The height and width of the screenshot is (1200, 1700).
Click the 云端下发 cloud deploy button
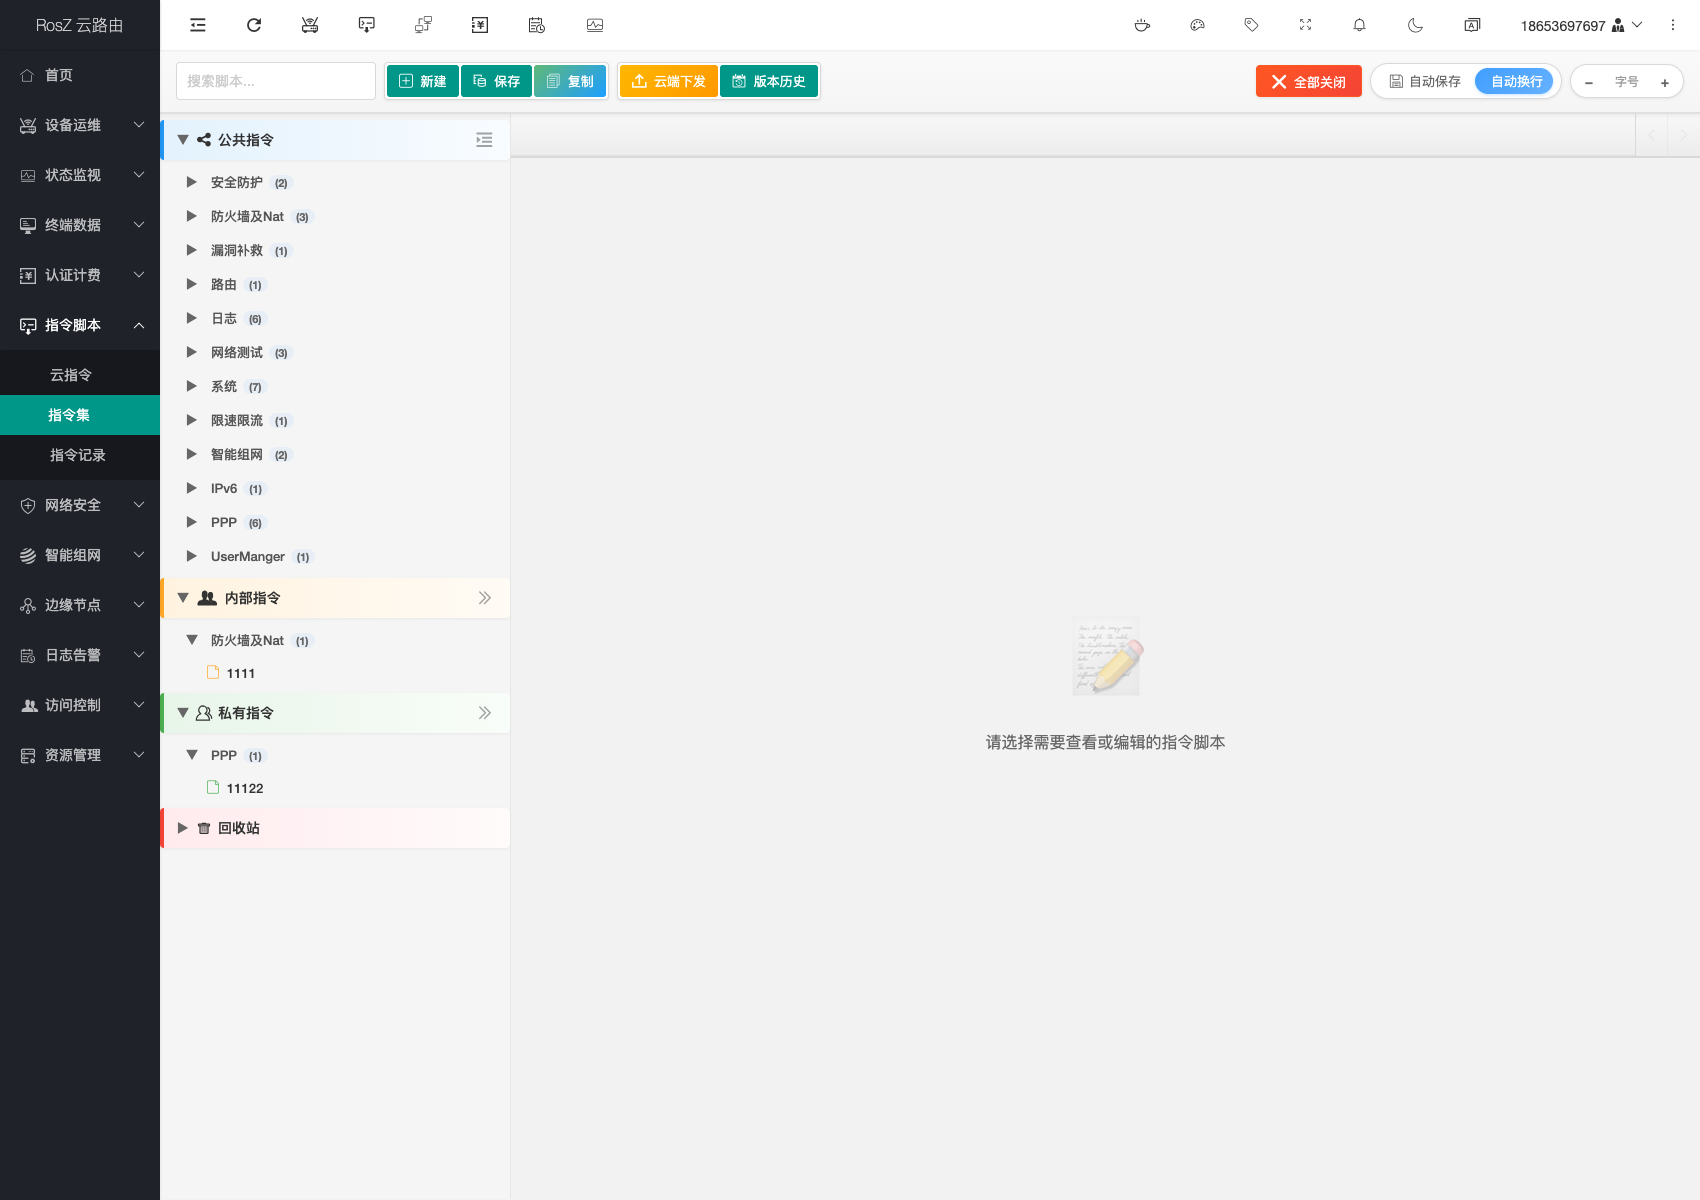[668, 81]
